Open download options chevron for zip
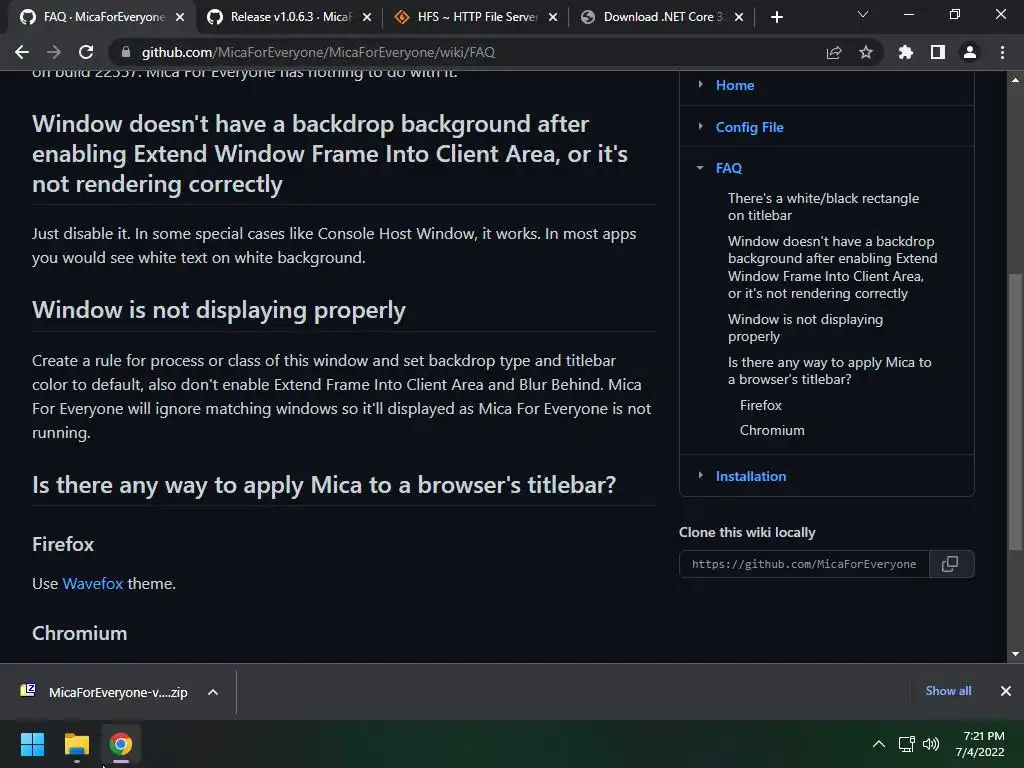 pyautogui.click(x=213, y=692)
